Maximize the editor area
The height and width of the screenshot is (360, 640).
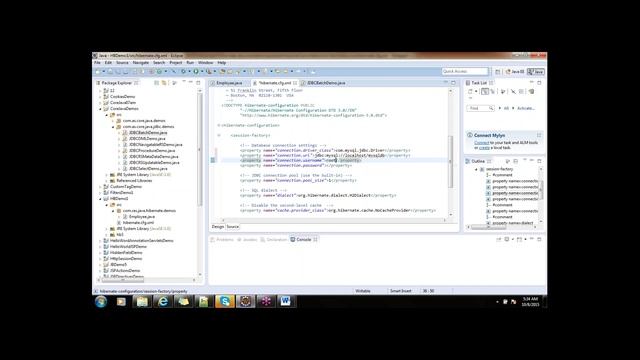453,83
